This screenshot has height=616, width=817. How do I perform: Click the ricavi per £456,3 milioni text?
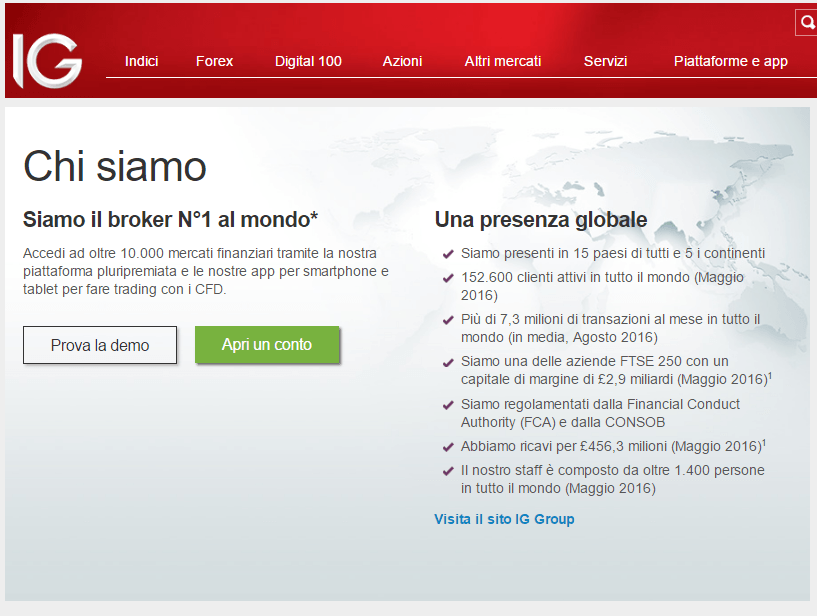[x=613, y=446]
